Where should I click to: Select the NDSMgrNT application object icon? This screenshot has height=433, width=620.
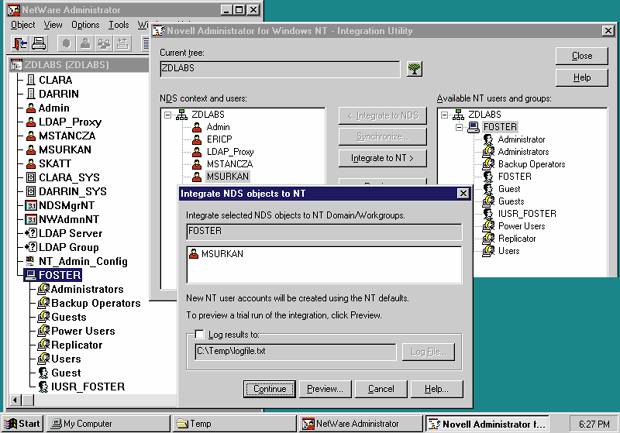[31, 205]
